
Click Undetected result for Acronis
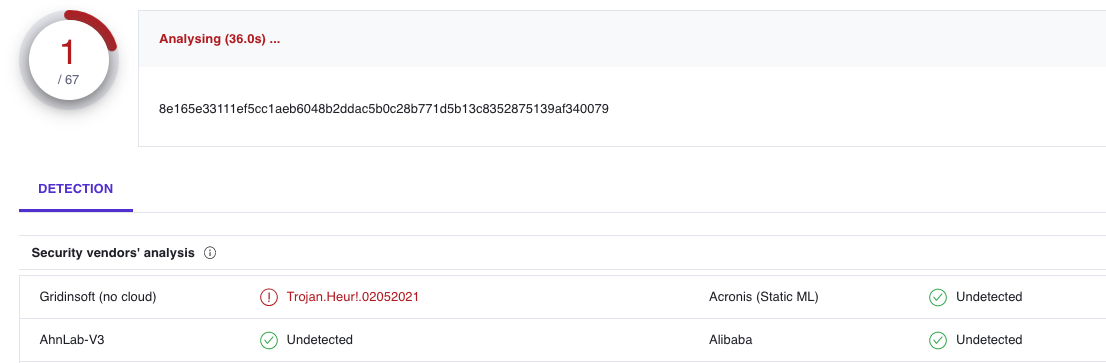pos(989,297)
